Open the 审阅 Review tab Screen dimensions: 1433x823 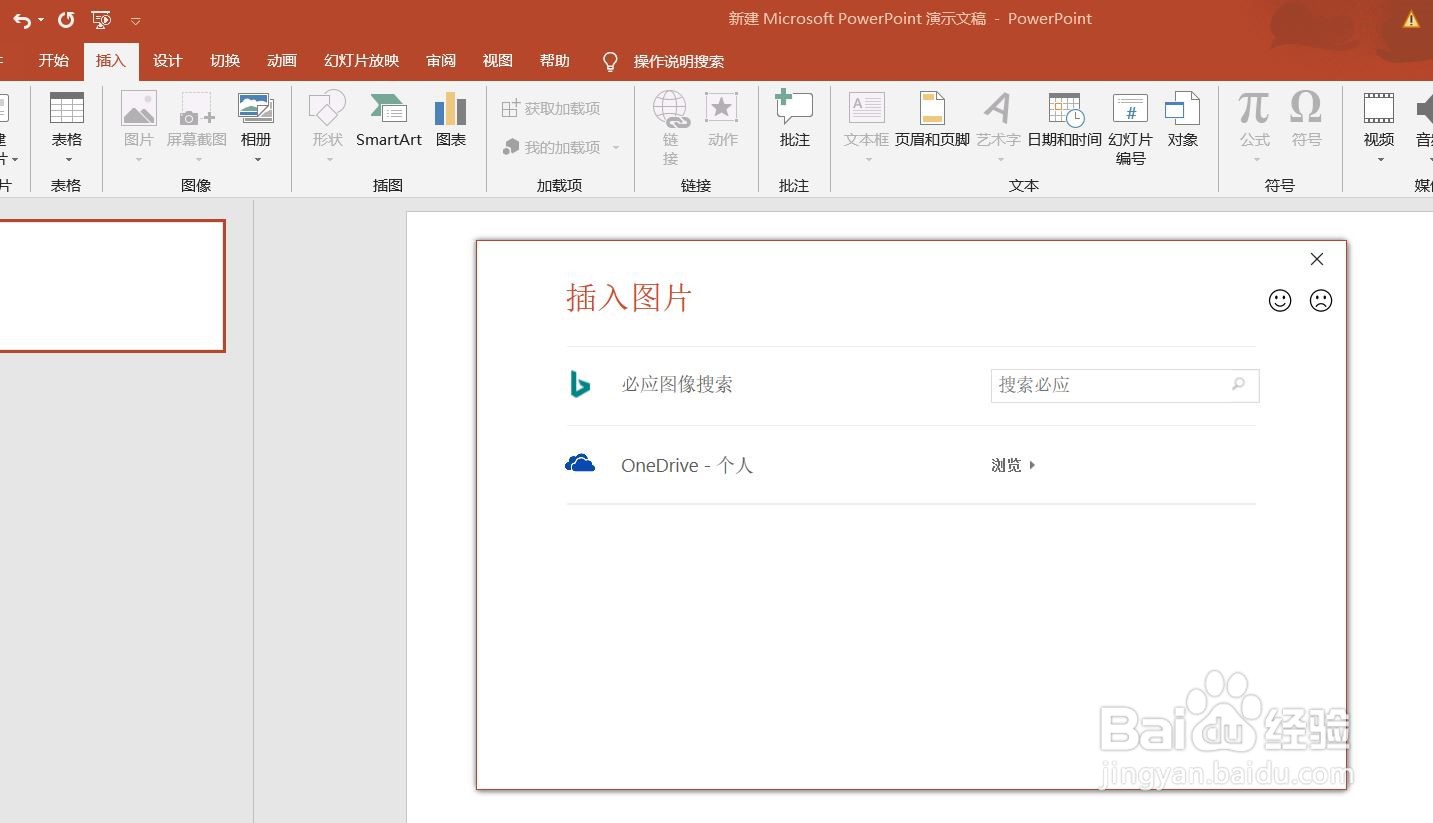(441, 61)
